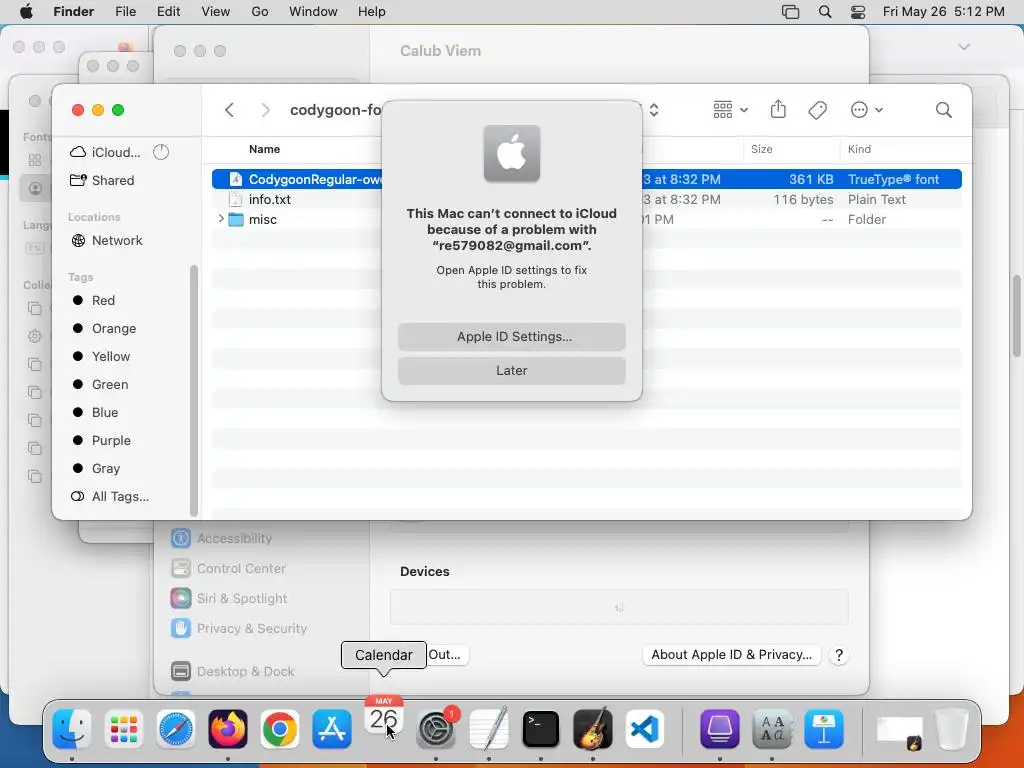Open Font Book from the Dock
This screenshot has height=768, width=1024.
773,729
